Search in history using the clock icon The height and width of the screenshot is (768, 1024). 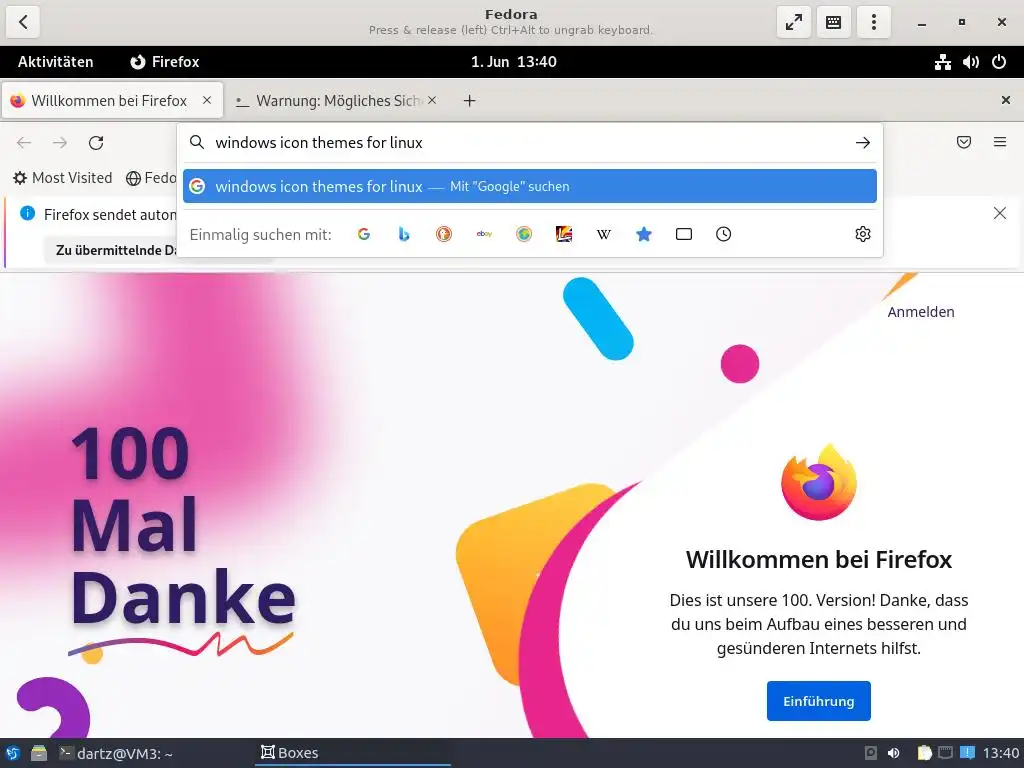723,234
